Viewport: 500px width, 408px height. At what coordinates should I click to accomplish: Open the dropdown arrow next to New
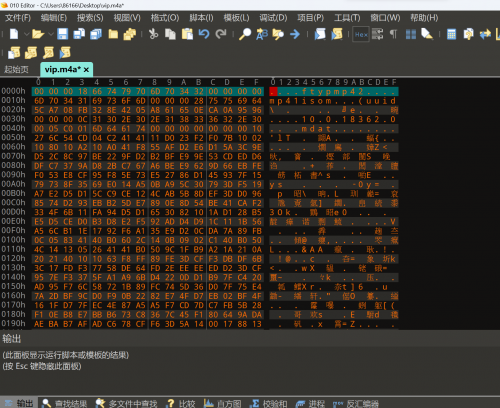[26, 34]
